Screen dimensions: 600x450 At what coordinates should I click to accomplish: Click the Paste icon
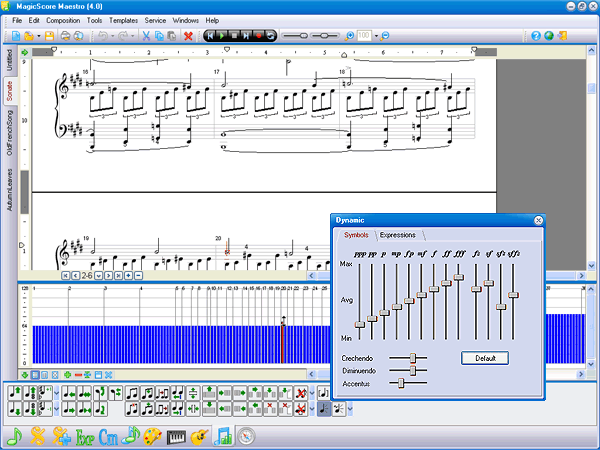(x=172, y=36)
